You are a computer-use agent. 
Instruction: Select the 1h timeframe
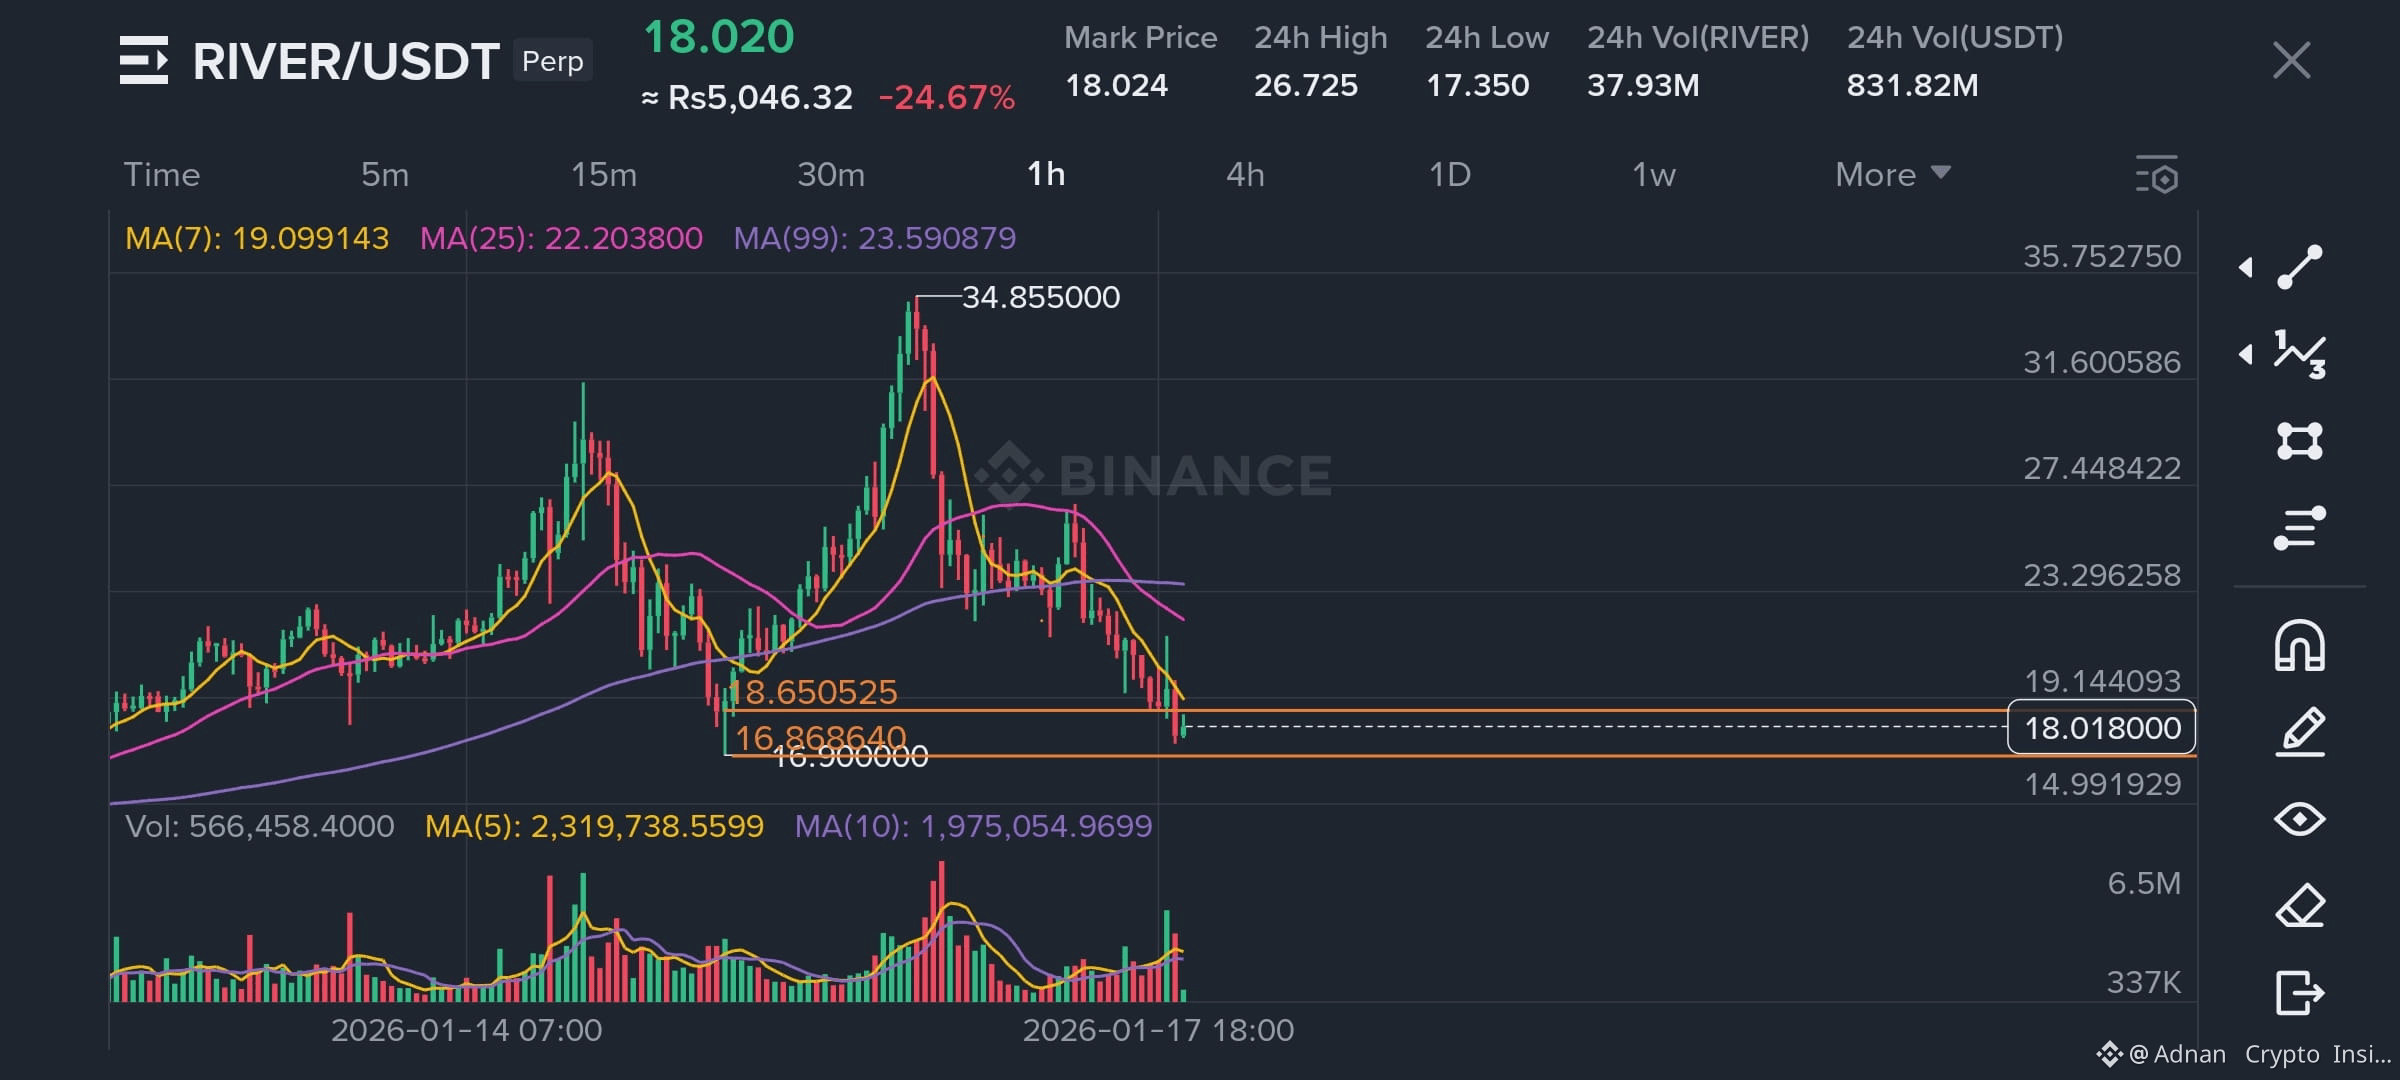tap(1046, 175)
